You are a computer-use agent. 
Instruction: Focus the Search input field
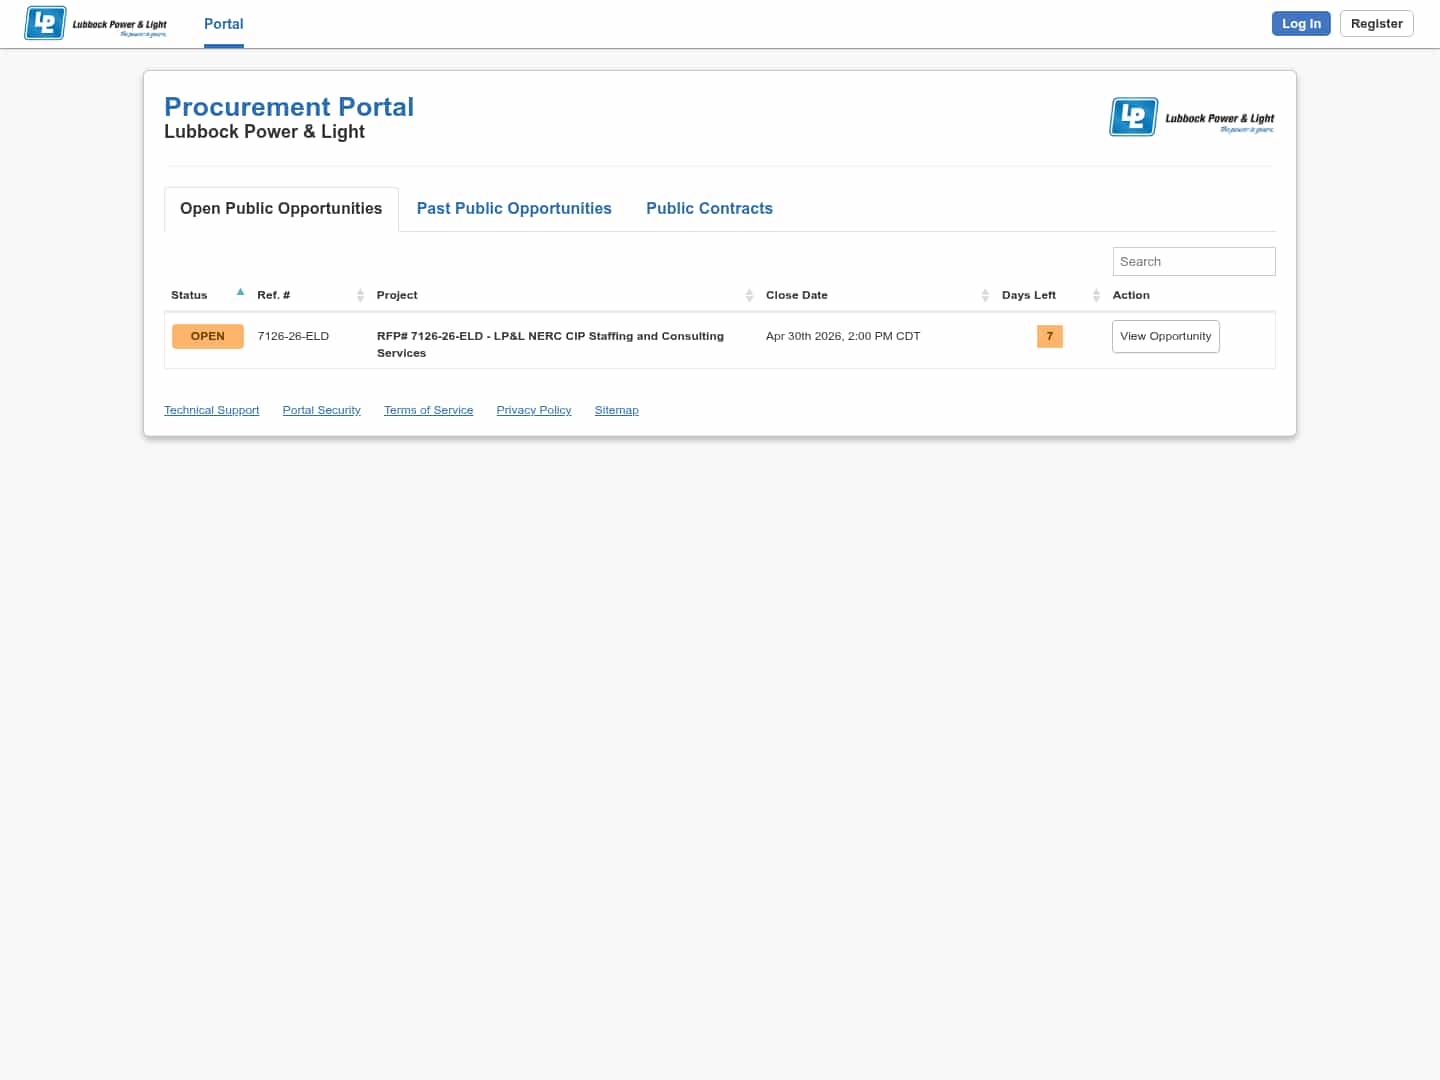1193,261
